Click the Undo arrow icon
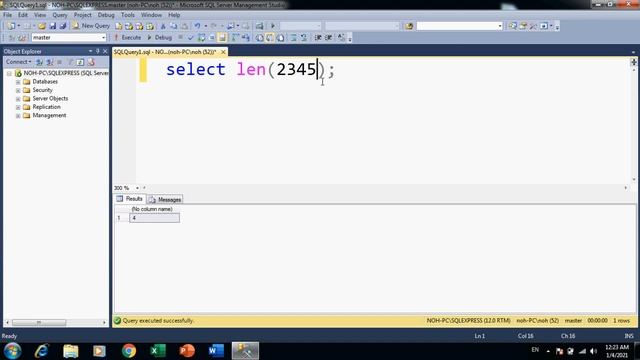 [x=197, y=26]
